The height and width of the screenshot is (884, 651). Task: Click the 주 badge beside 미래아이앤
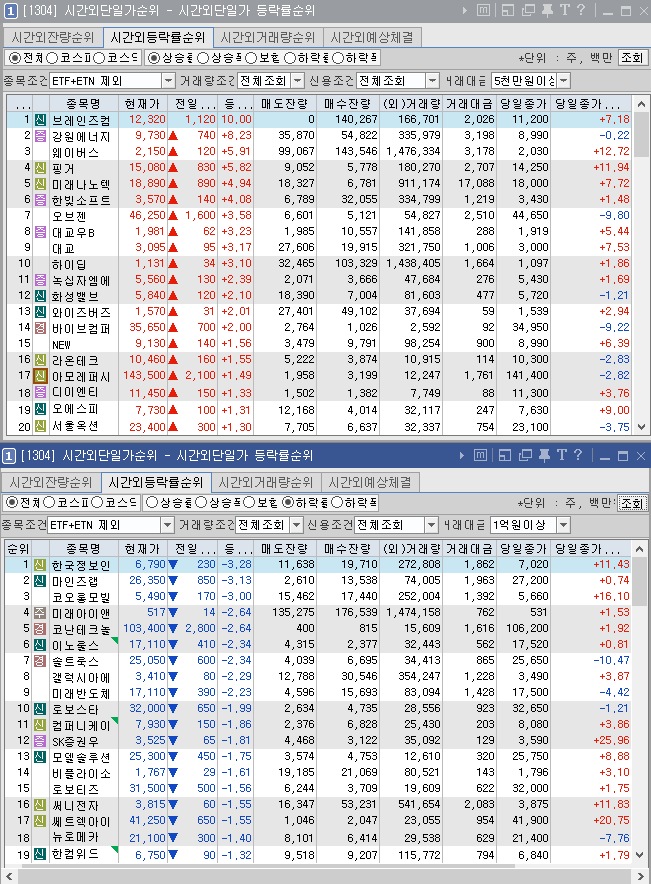pos(40,612)
